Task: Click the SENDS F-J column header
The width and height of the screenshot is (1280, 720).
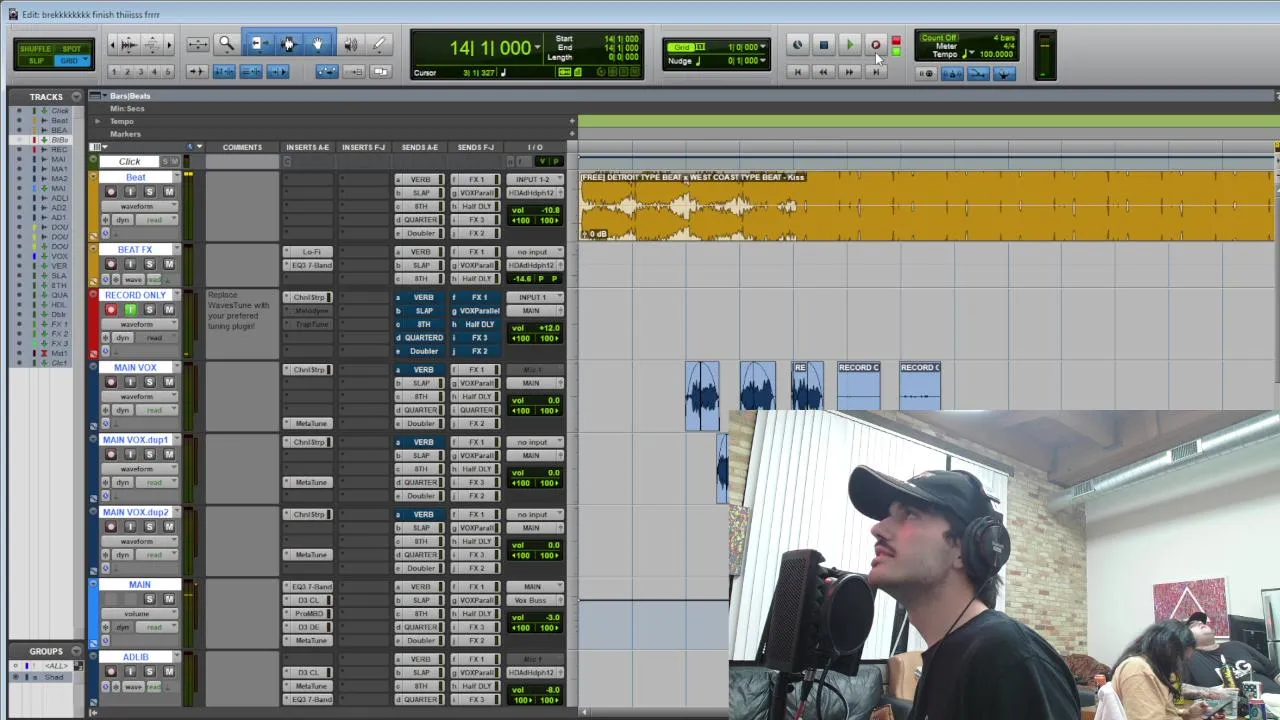Action: click(476, 147)
